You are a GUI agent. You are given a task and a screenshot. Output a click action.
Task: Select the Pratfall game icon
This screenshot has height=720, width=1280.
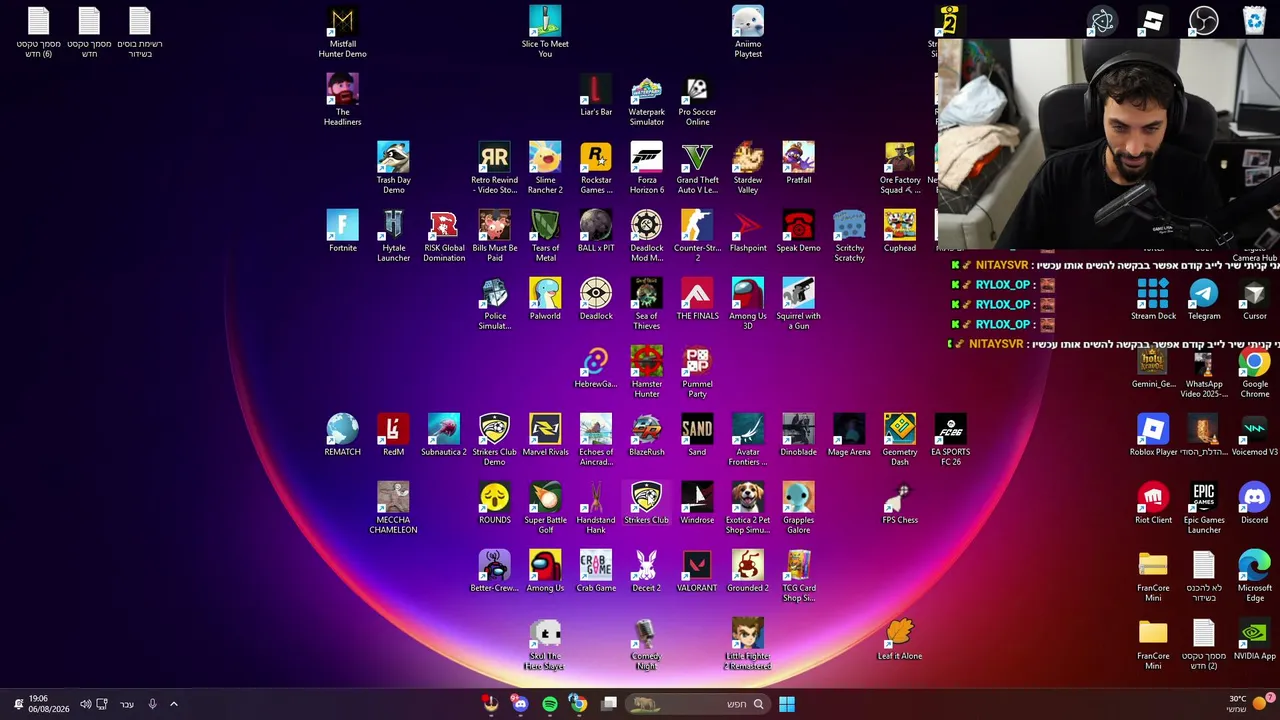pos(798,164)
